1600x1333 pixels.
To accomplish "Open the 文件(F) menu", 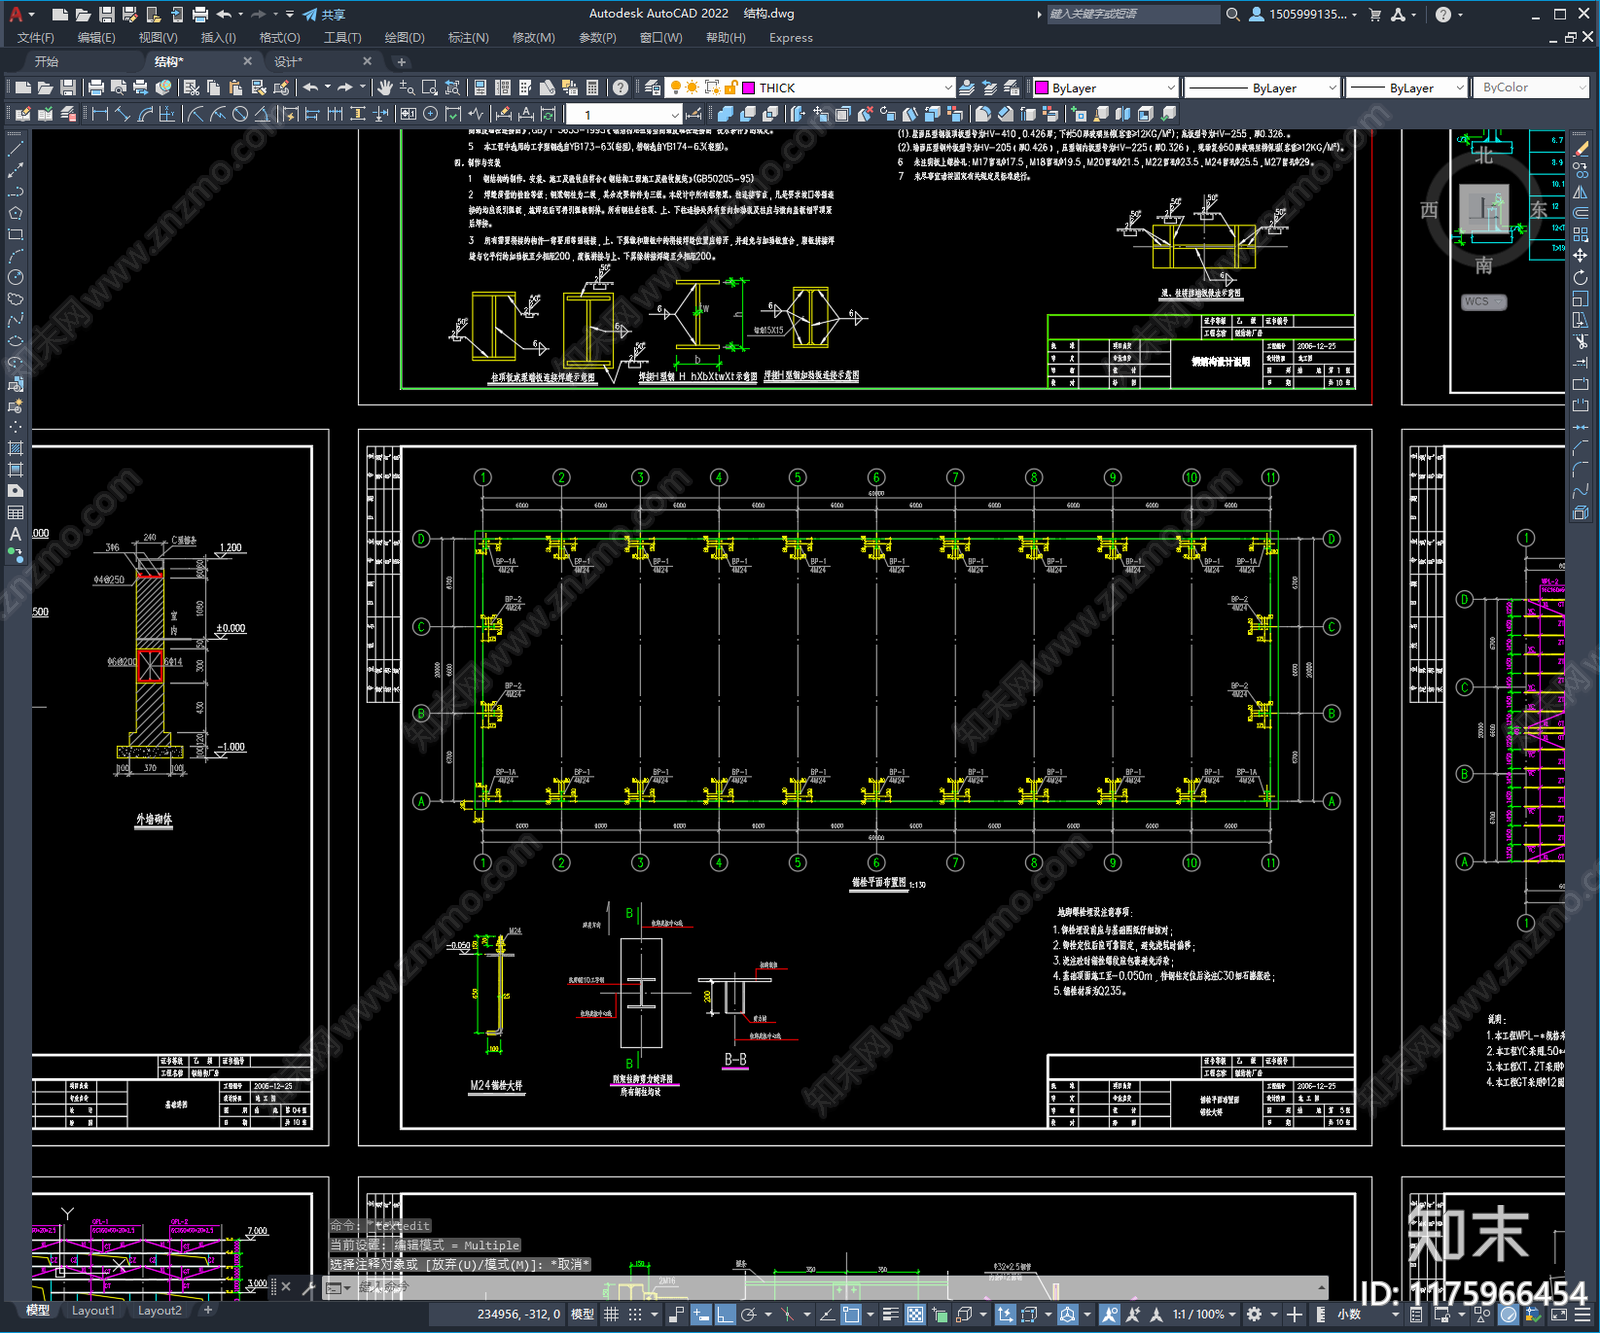I will point(36,38).
